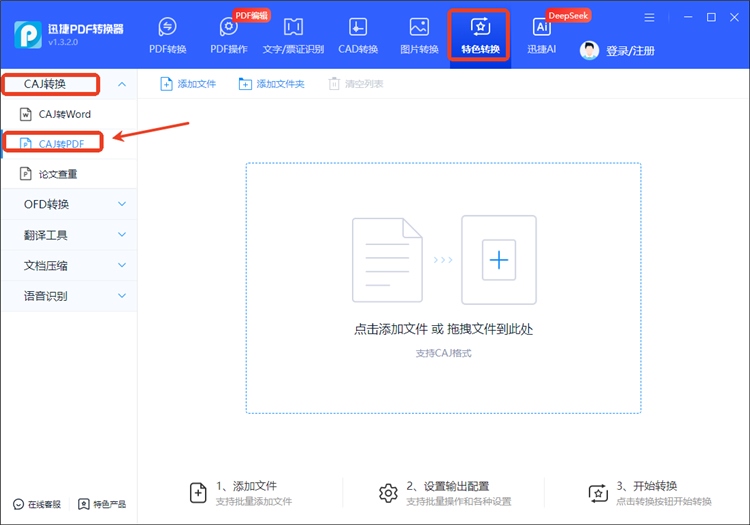This screenshot has height=525, width=750.
Task: Open 在线客服 support link
Action: tap(37, 504)
